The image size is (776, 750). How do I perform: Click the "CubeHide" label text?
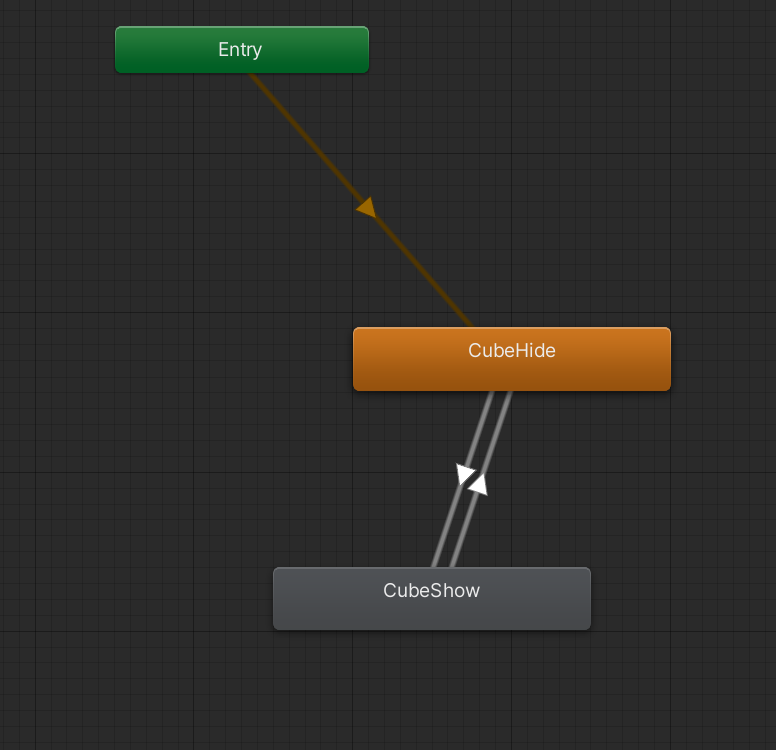(511, 351)
